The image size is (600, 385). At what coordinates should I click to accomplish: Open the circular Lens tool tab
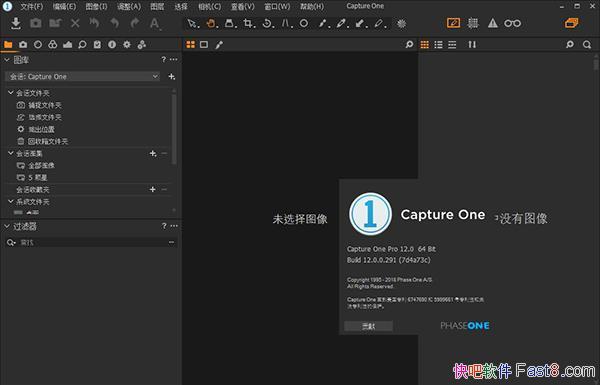(x=38, y=45)
